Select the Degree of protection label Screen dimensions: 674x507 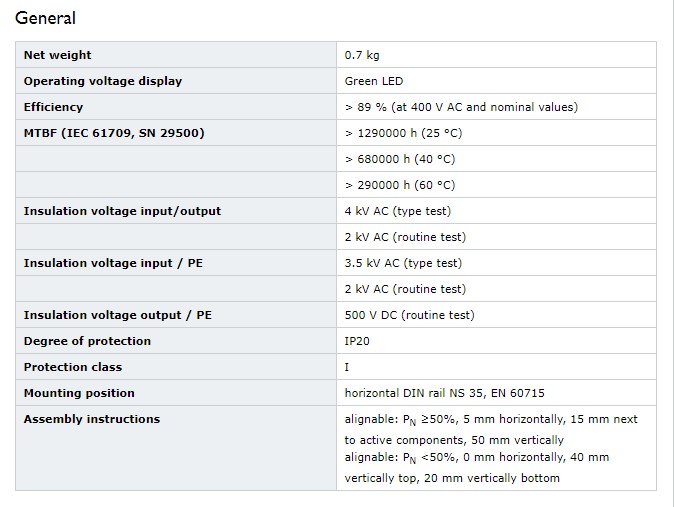pyautogui.click(x=87, y=341)
